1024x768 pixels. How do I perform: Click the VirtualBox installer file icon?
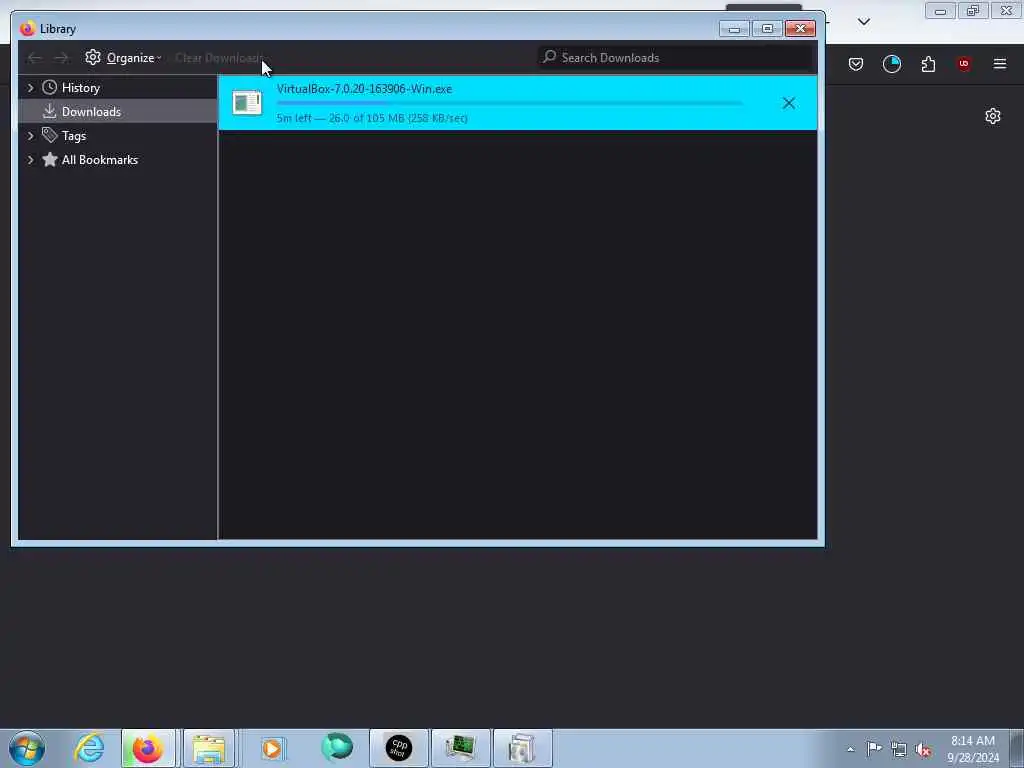click(247, 103)
